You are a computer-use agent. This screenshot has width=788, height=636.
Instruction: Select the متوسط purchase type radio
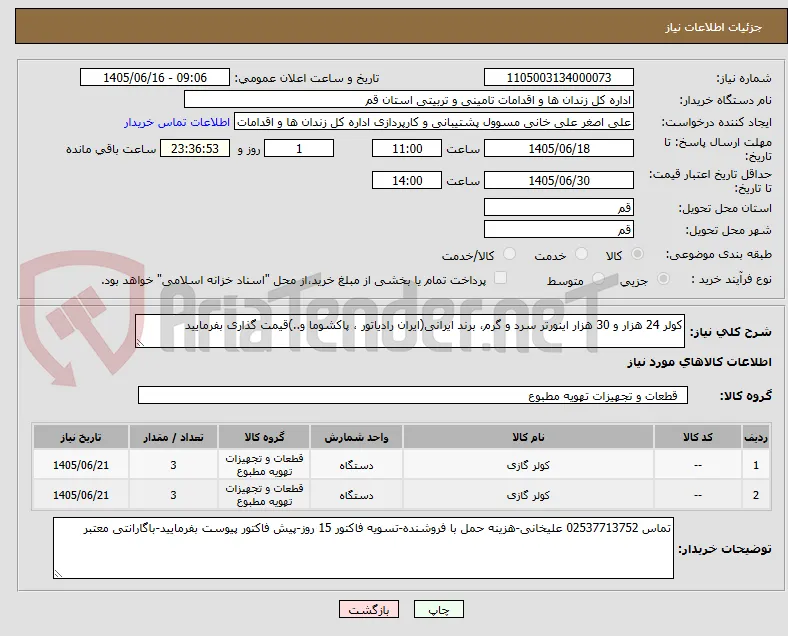point(598,279)
